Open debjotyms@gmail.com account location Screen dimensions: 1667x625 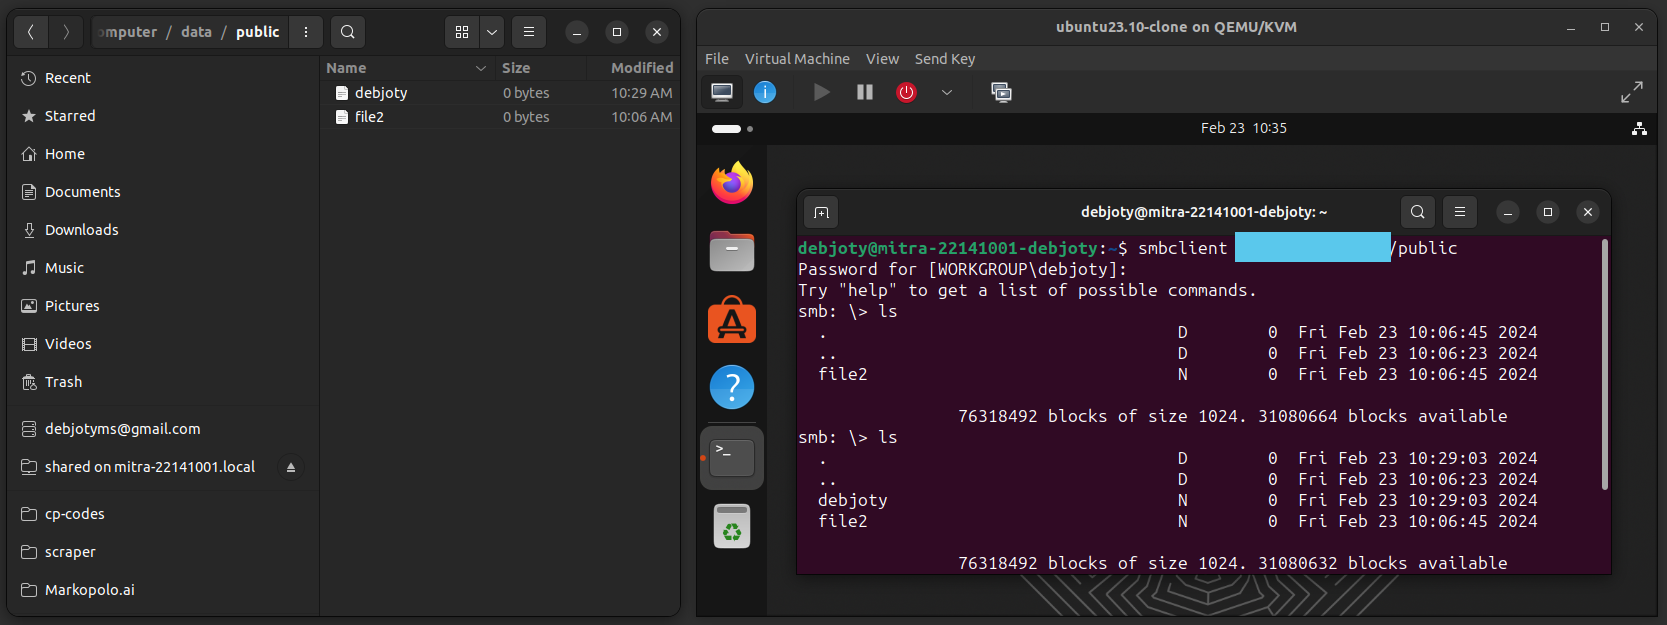[163, 429]
